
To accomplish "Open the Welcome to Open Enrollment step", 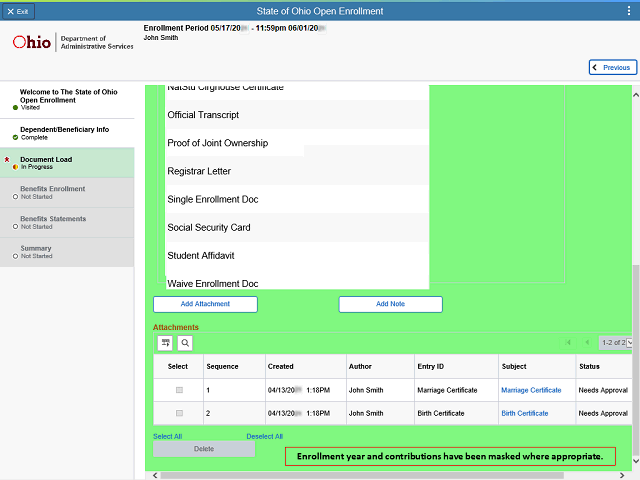I will click(x=67, y=100).
